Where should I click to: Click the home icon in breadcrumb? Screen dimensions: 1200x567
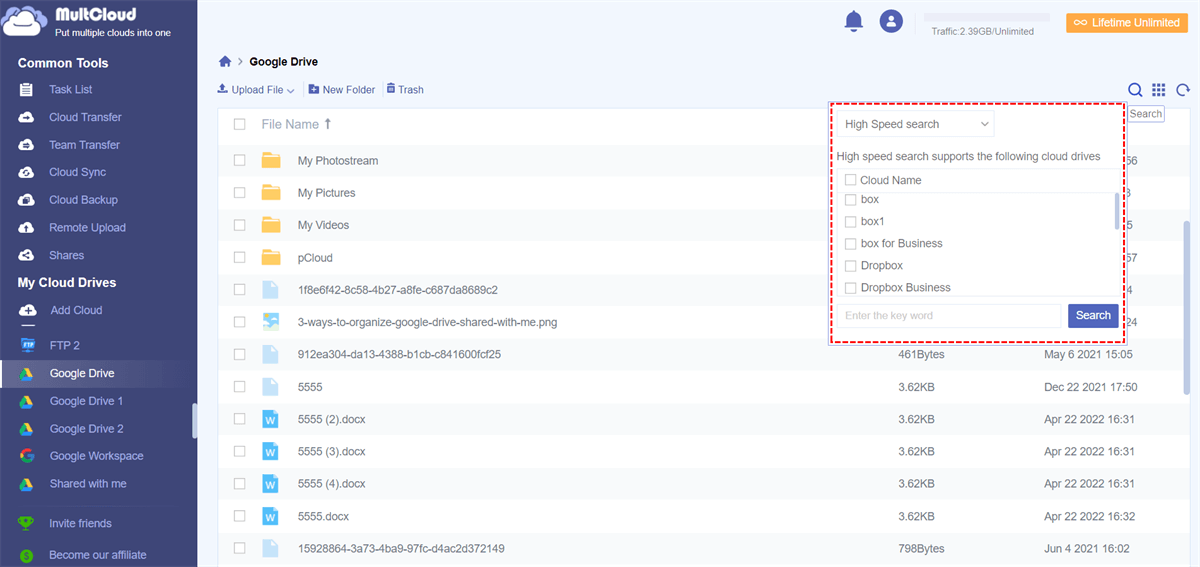(x=225, y=62)
